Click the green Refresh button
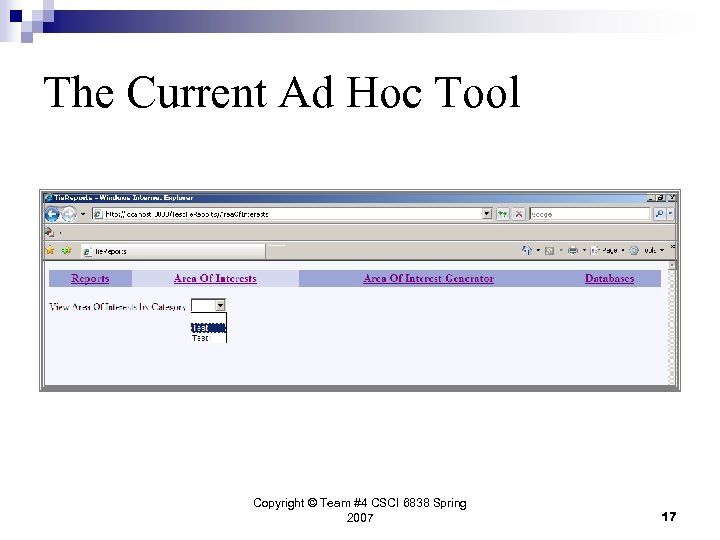 pos(503,214)
